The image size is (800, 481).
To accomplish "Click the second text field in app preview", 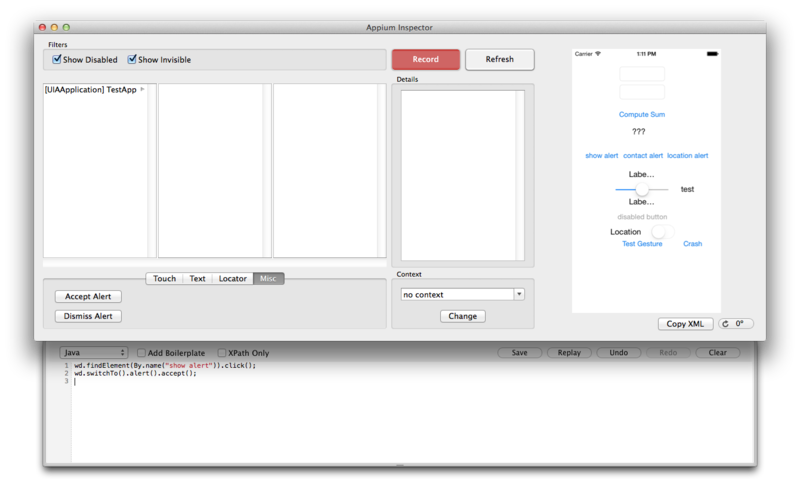I will pos(642,92).
